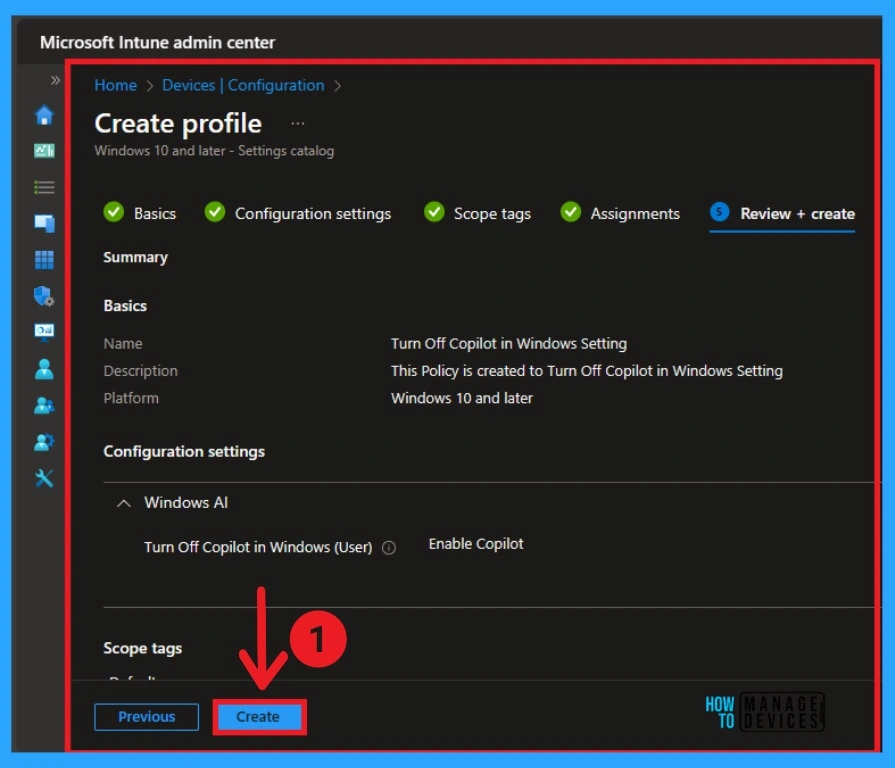
Task: Click the Configuration settings green checkmark icon
Action: coord(215,212)
